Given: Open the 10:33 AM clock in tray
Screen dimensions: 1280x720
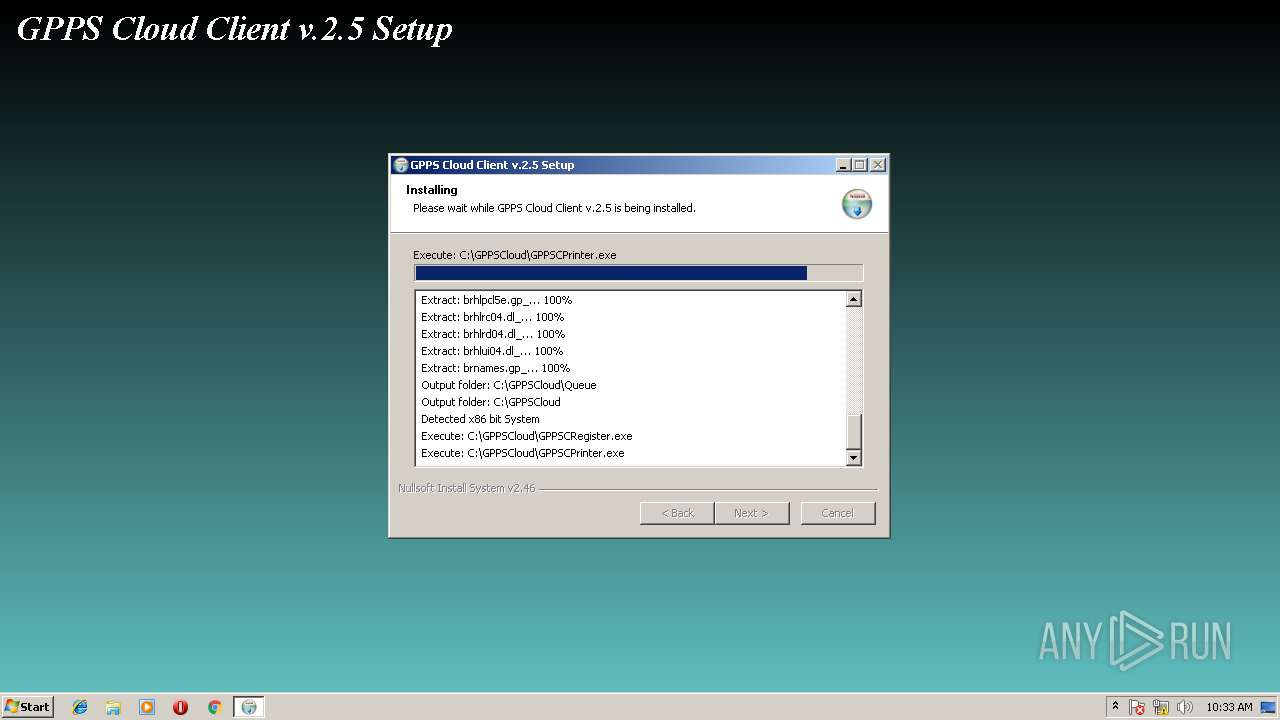Looking at the screenshot, I should click(1229, 707).
